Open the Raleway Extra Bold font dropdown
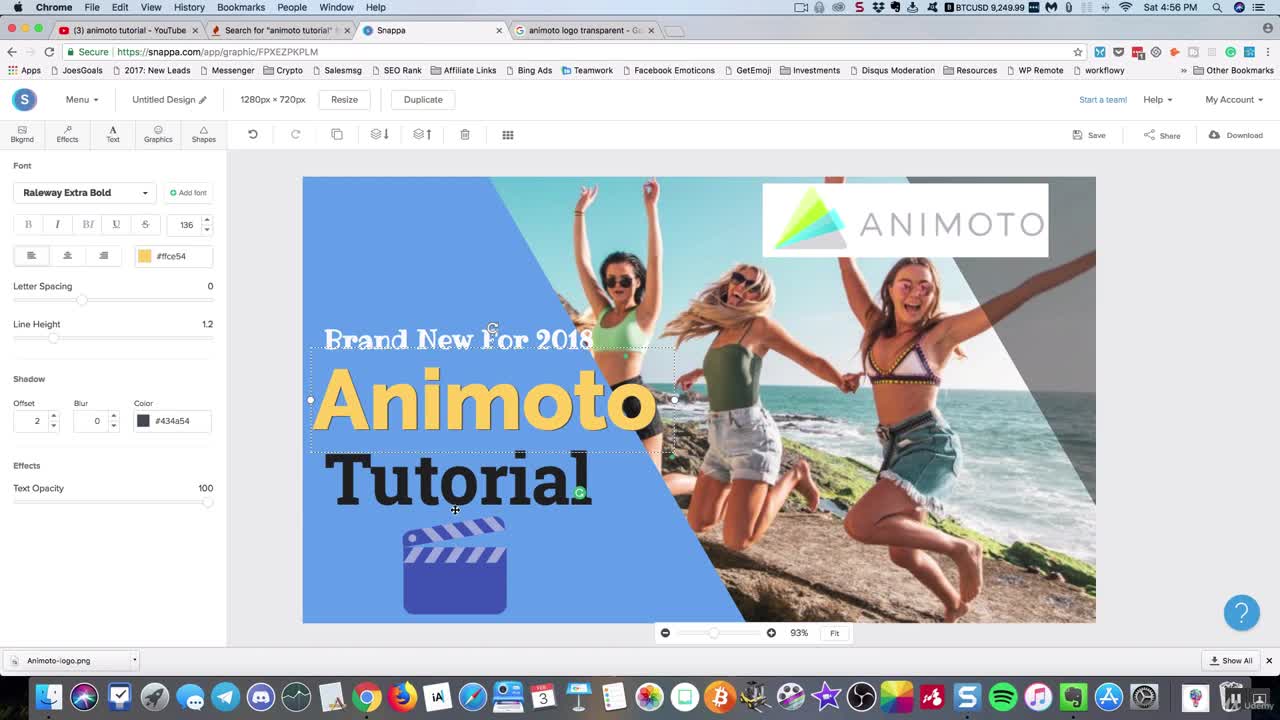The height and width of the screenshot is (720, 1280). coord(85,193)
